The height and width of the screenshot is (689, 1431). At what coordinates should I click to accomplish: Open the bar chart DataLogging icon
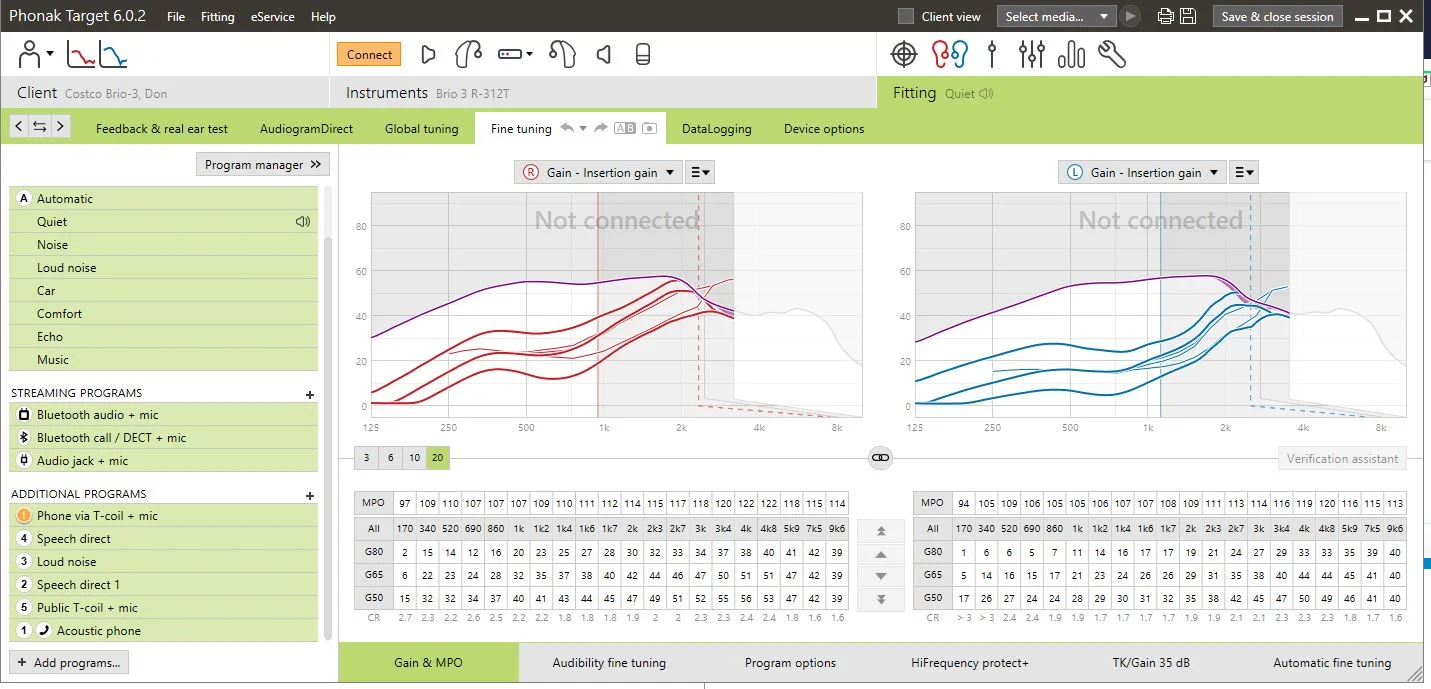[1071, 54]
